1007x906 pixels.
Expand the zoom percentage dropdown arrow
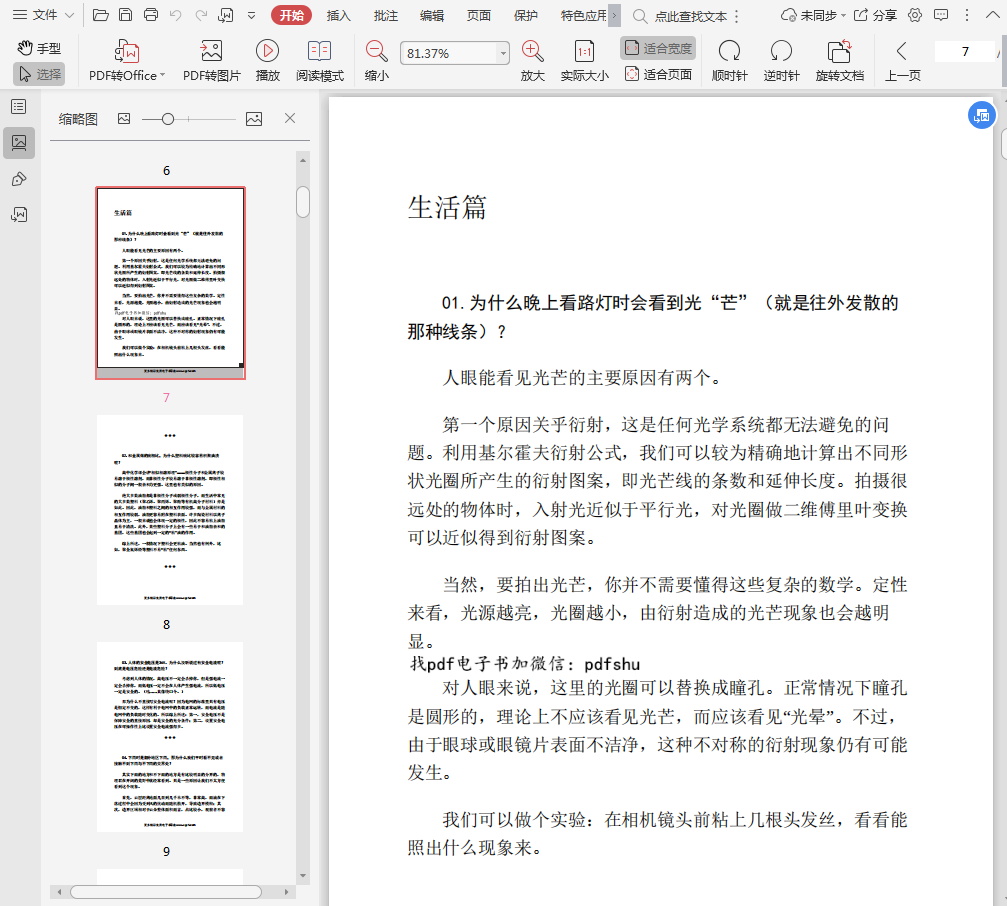503,53
